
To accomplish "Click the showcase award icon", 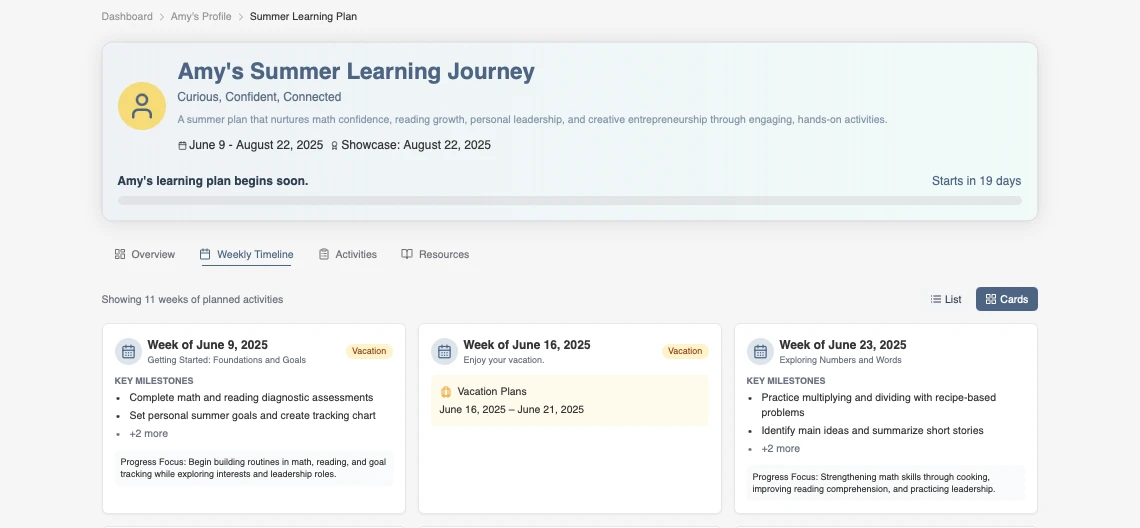I will 334,145.
